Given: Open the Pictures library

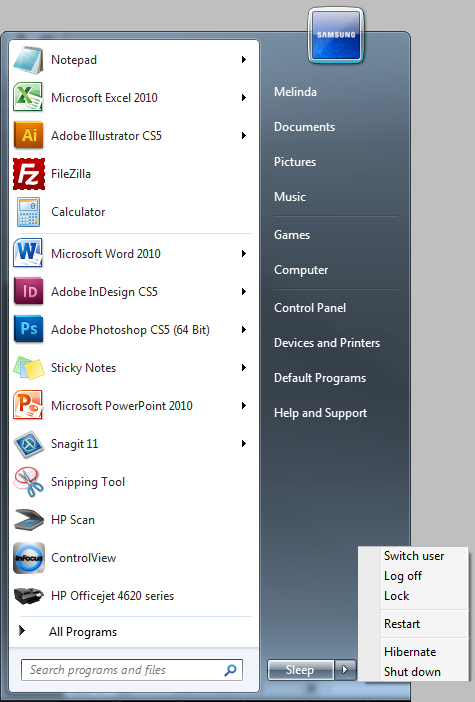Looking at the screenshot, I should (295, 162).
